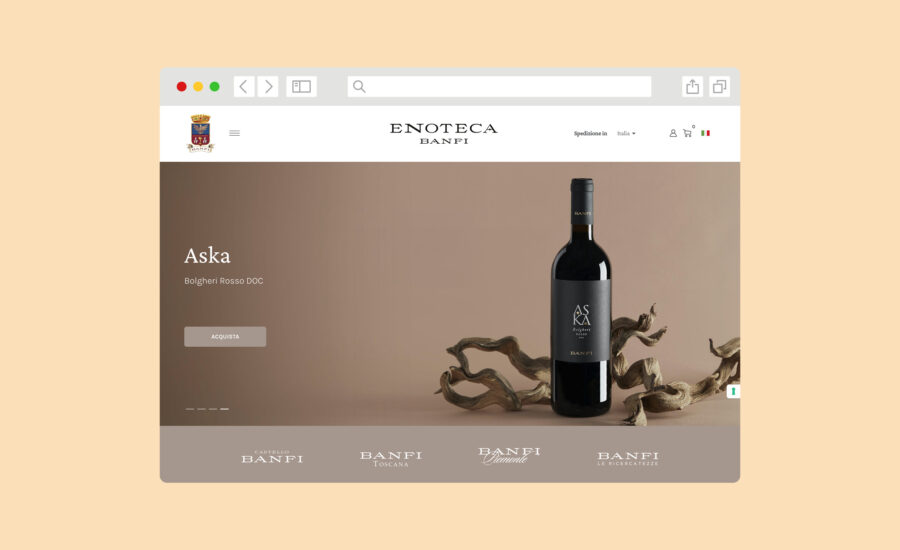
Task: Click the Banfi crest logo
Action: [200, 133]
